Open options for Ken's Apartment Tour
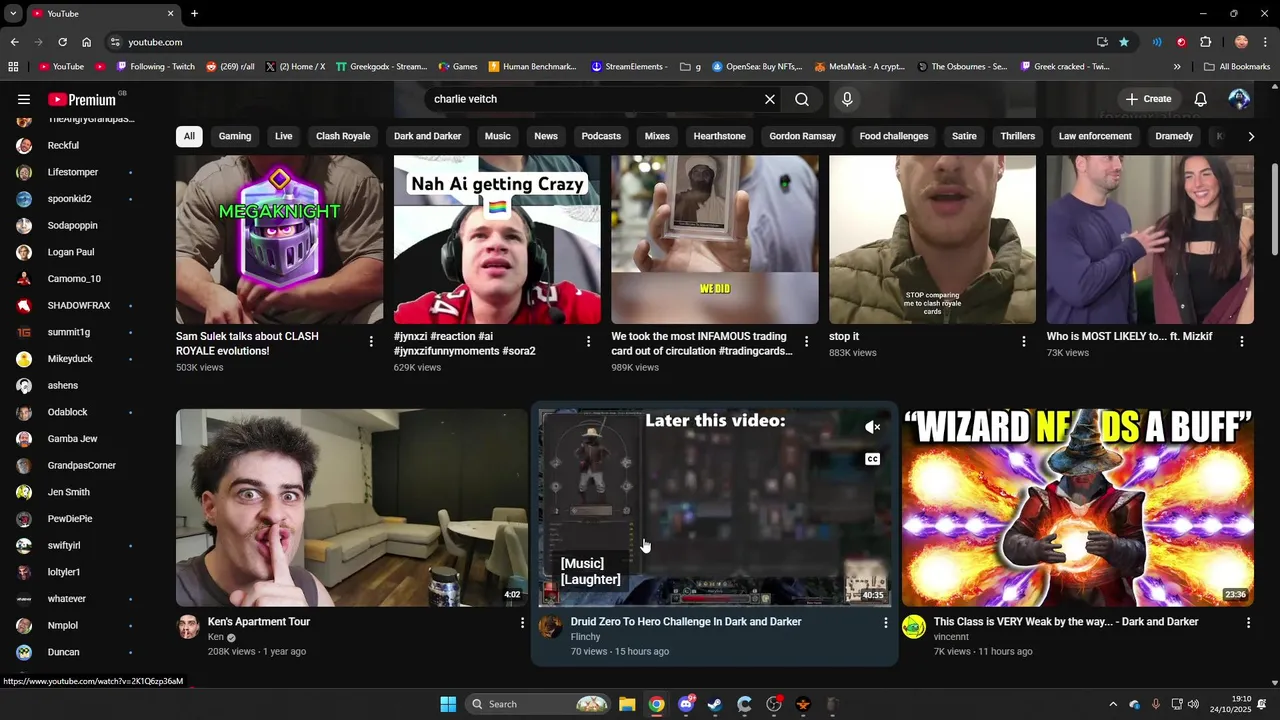This screenshot has height=720, width=1280. [x=522, y=622]
